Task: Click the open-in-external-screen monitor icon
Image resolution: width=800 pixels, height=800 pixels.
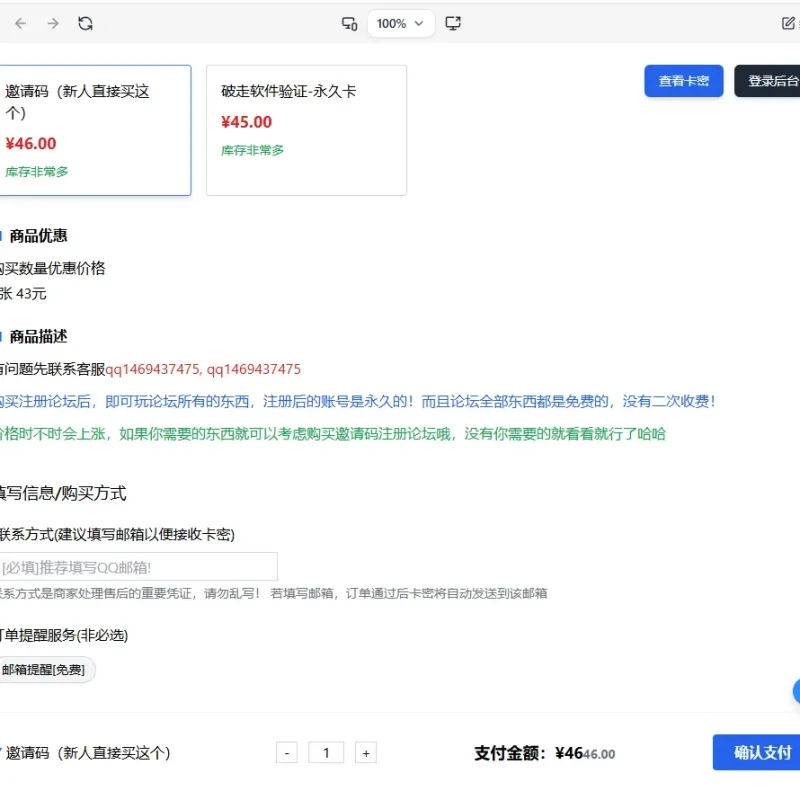Action: [x=453, y=23]
